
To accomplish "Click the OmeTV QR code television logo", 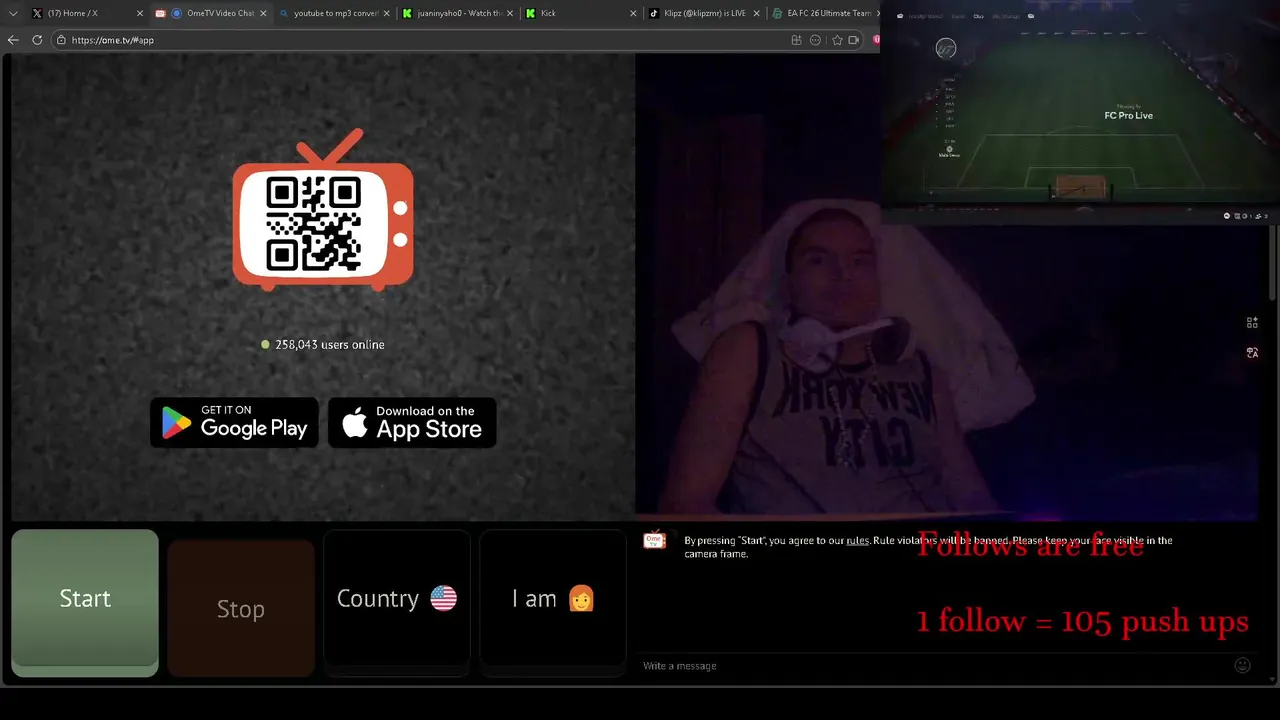I will pos(323,210).
